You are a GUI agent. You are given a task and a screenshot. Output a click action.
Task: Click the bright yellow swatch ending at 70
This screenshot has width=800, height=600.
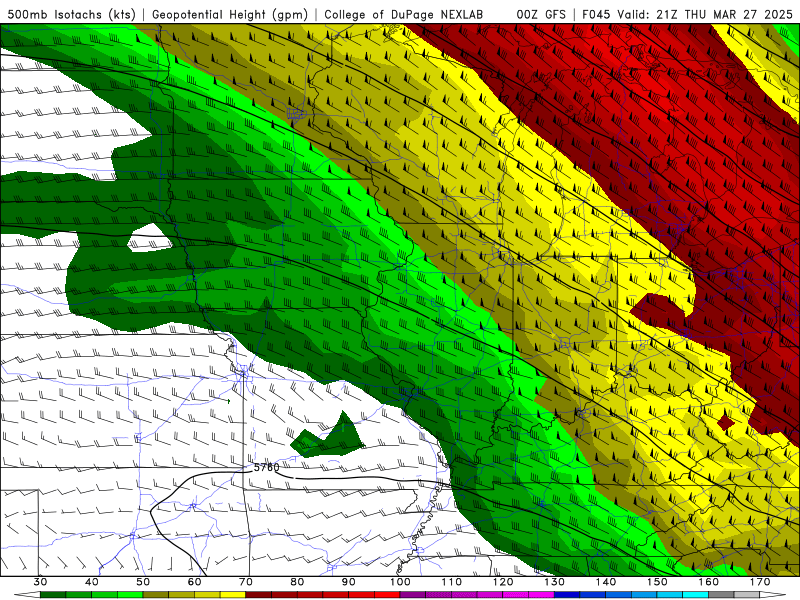pos(233,595)
